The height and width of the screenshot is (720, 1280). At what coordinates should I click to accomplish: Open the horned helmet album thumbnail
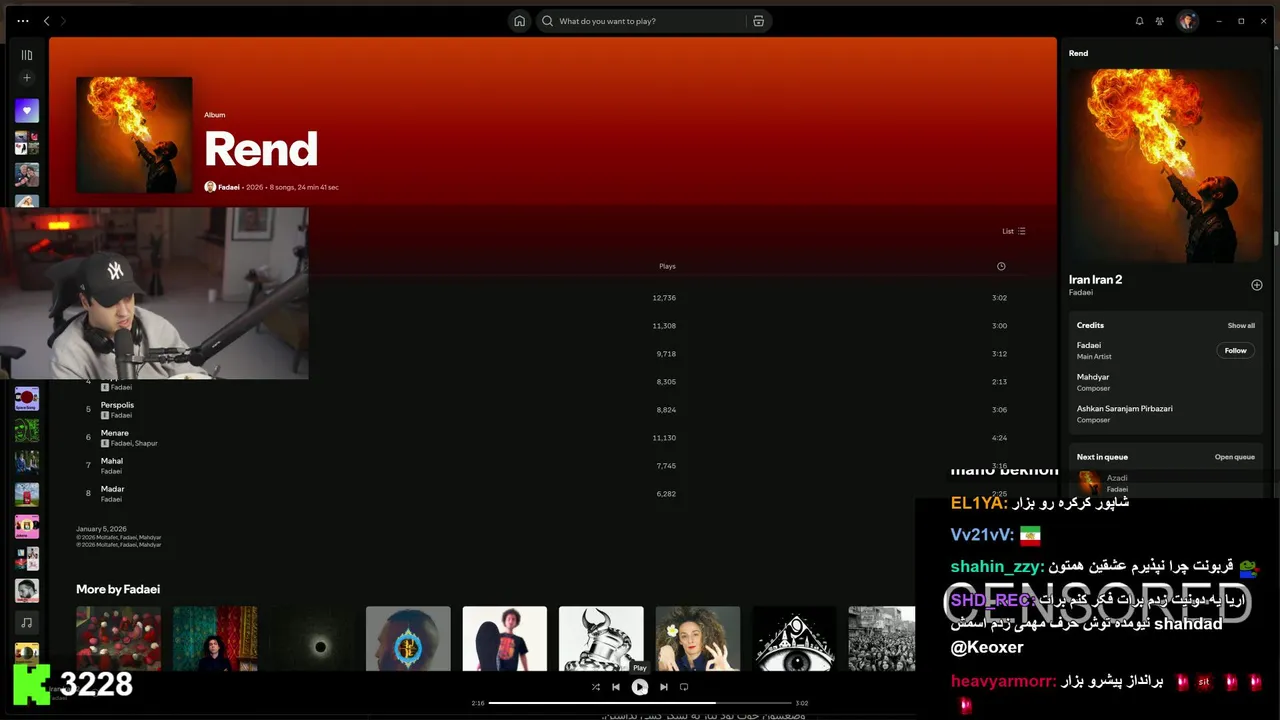click(x=601, y=638)
